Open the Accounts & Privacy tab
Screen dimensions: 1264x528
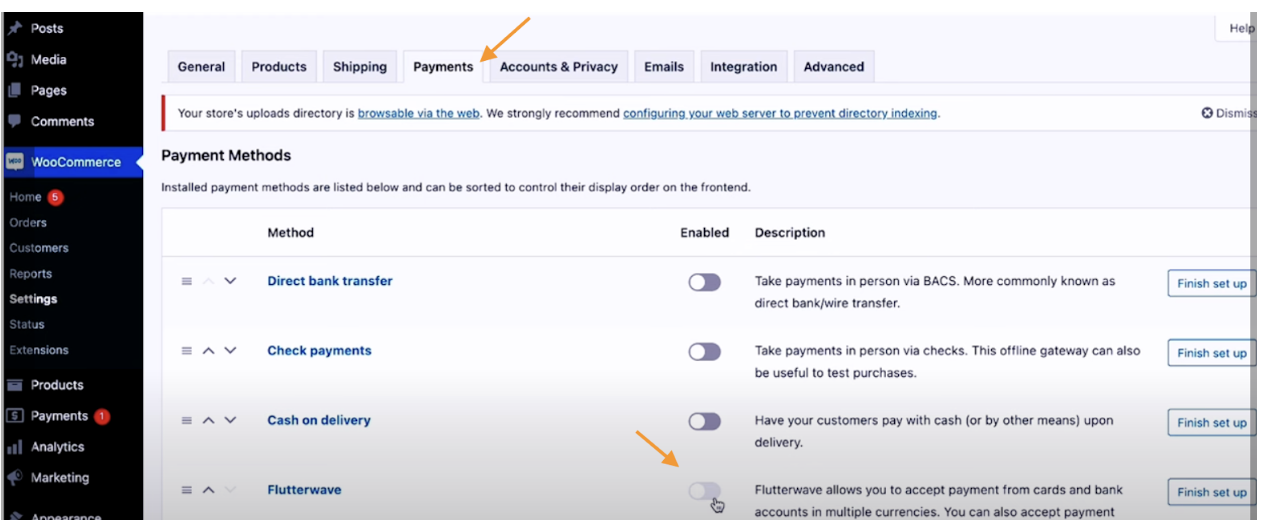coord(558,67)
